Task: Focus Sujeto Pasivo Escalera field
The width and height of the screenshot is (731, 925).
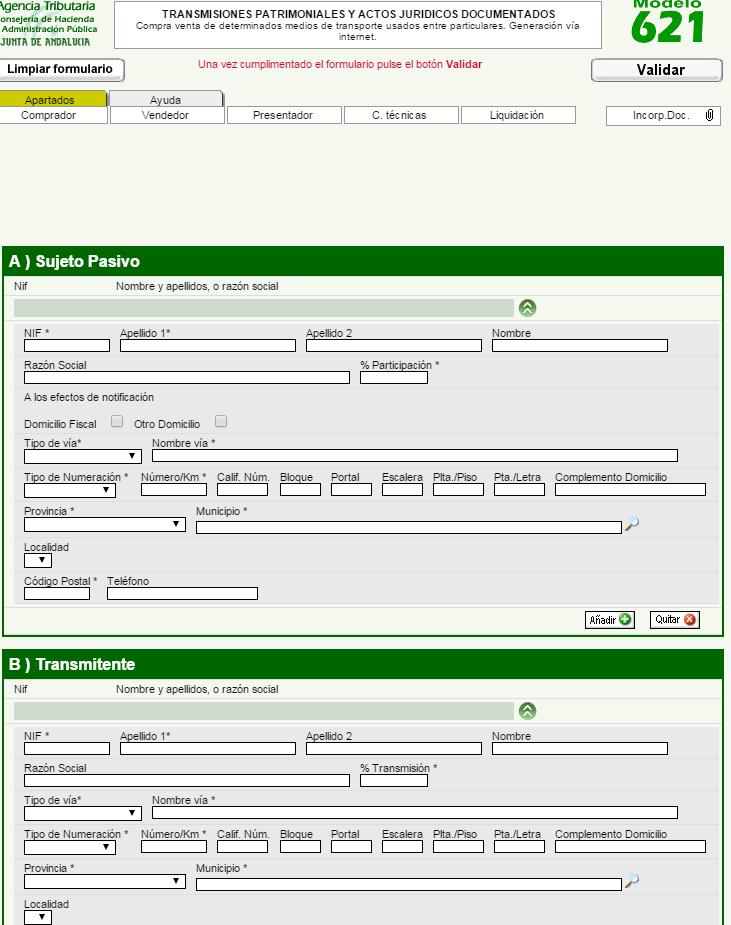Action: click(x=402, y=490)
